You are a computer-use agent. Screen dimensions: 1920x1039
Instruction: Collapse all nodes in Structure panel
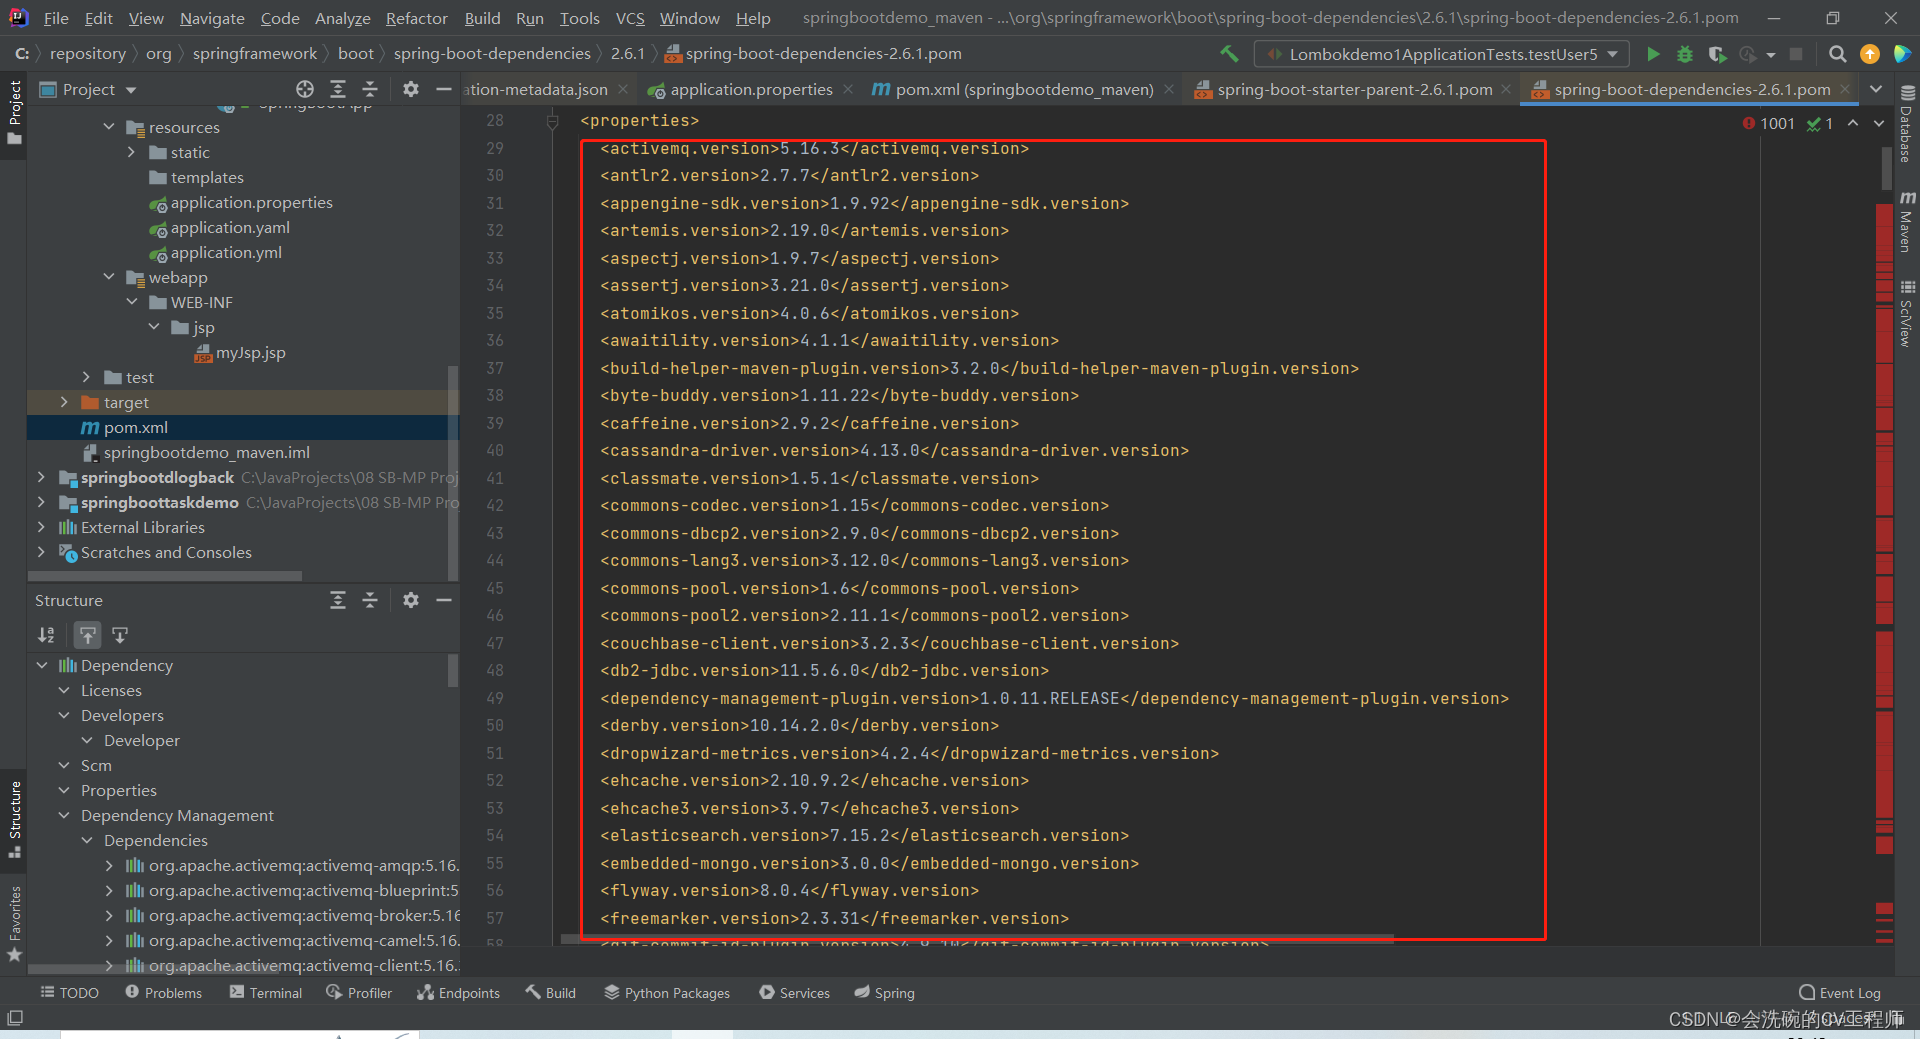tap(370, 600)
